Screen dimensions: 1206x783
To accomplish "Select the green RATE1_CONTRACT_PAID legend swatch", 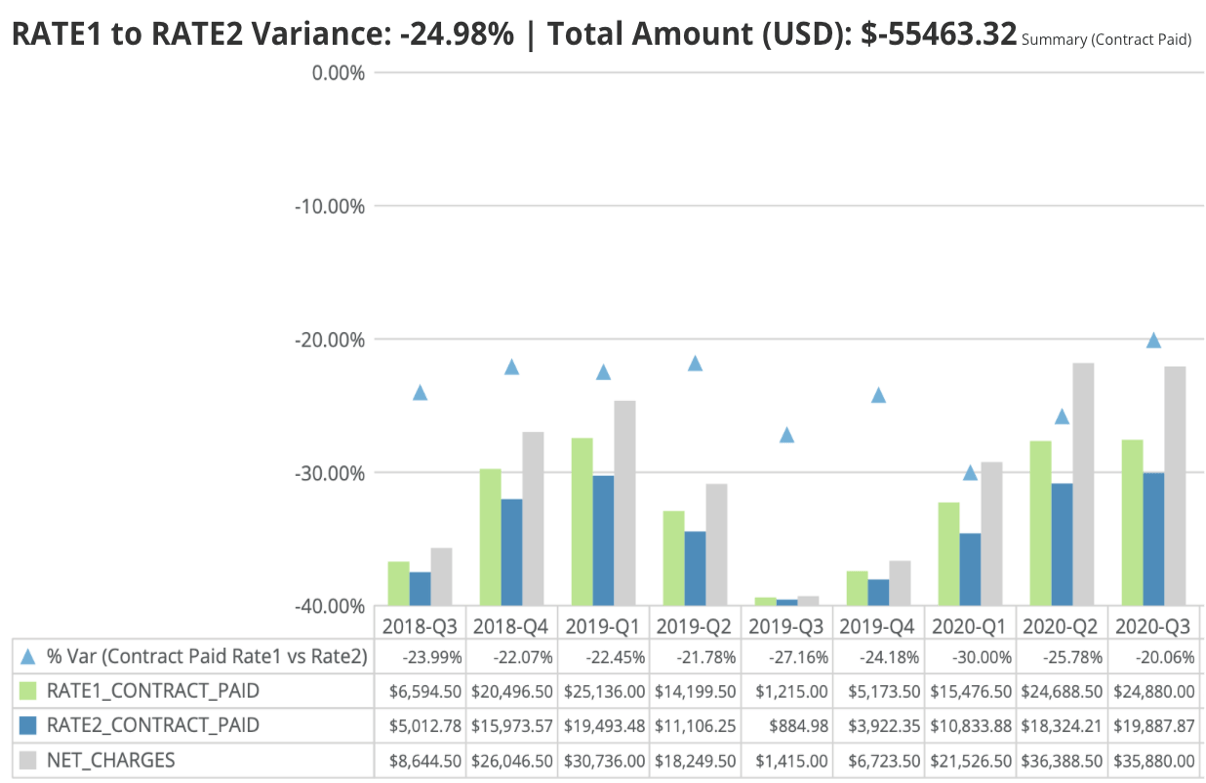I will [x=28, y=690].
